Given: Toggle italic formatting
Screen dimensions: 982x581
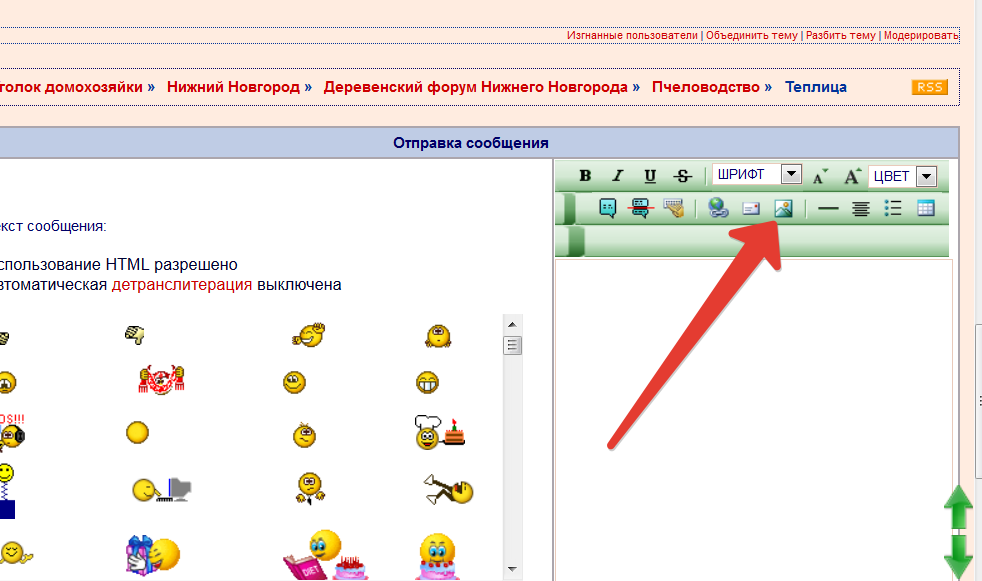Looking at the screenshot, I should coord(617,176).
